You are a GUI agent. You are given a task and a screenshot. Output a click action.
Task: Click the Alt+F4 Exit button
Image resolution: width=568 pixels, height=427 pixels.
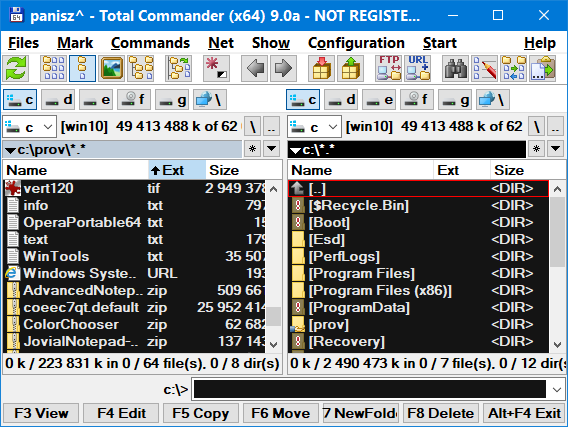click(x=524, y=413)
